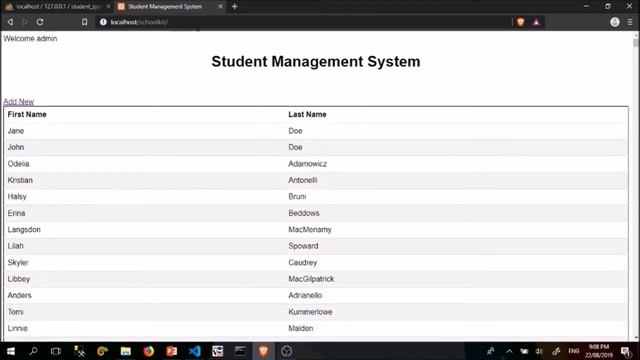Click the first name Skyler
This screenshot has width=640, height=360.
tap(18, 262)
